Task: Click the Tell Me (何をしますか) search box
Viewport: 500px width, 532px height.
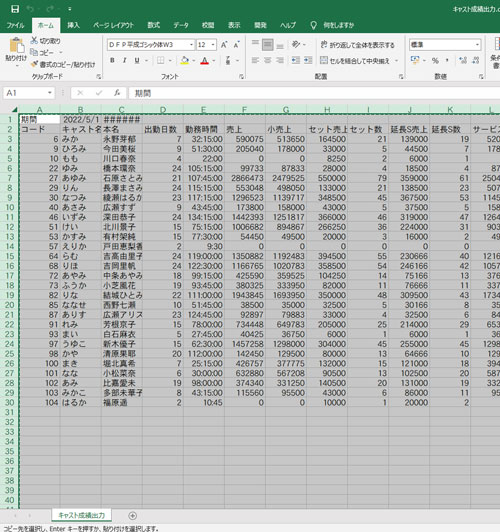Action: 332,25
